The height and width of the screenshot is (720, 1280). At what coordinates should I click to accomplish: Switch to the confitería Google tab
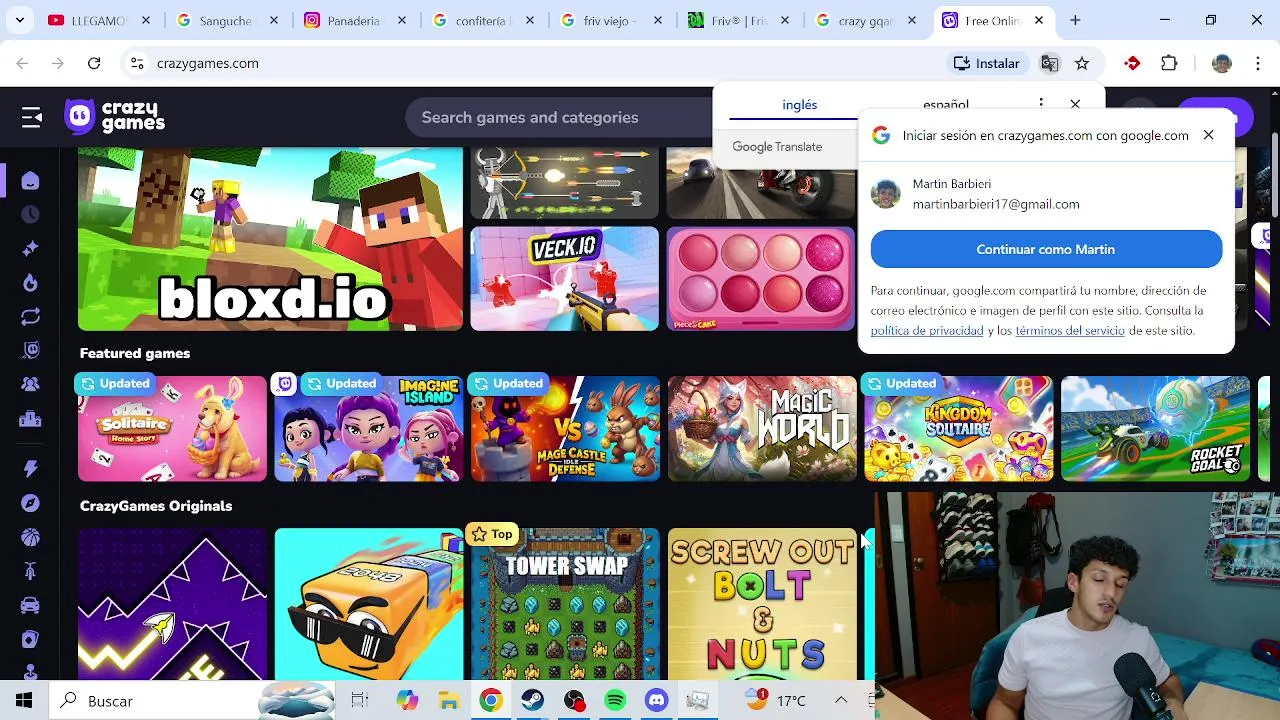click(484, 20)
